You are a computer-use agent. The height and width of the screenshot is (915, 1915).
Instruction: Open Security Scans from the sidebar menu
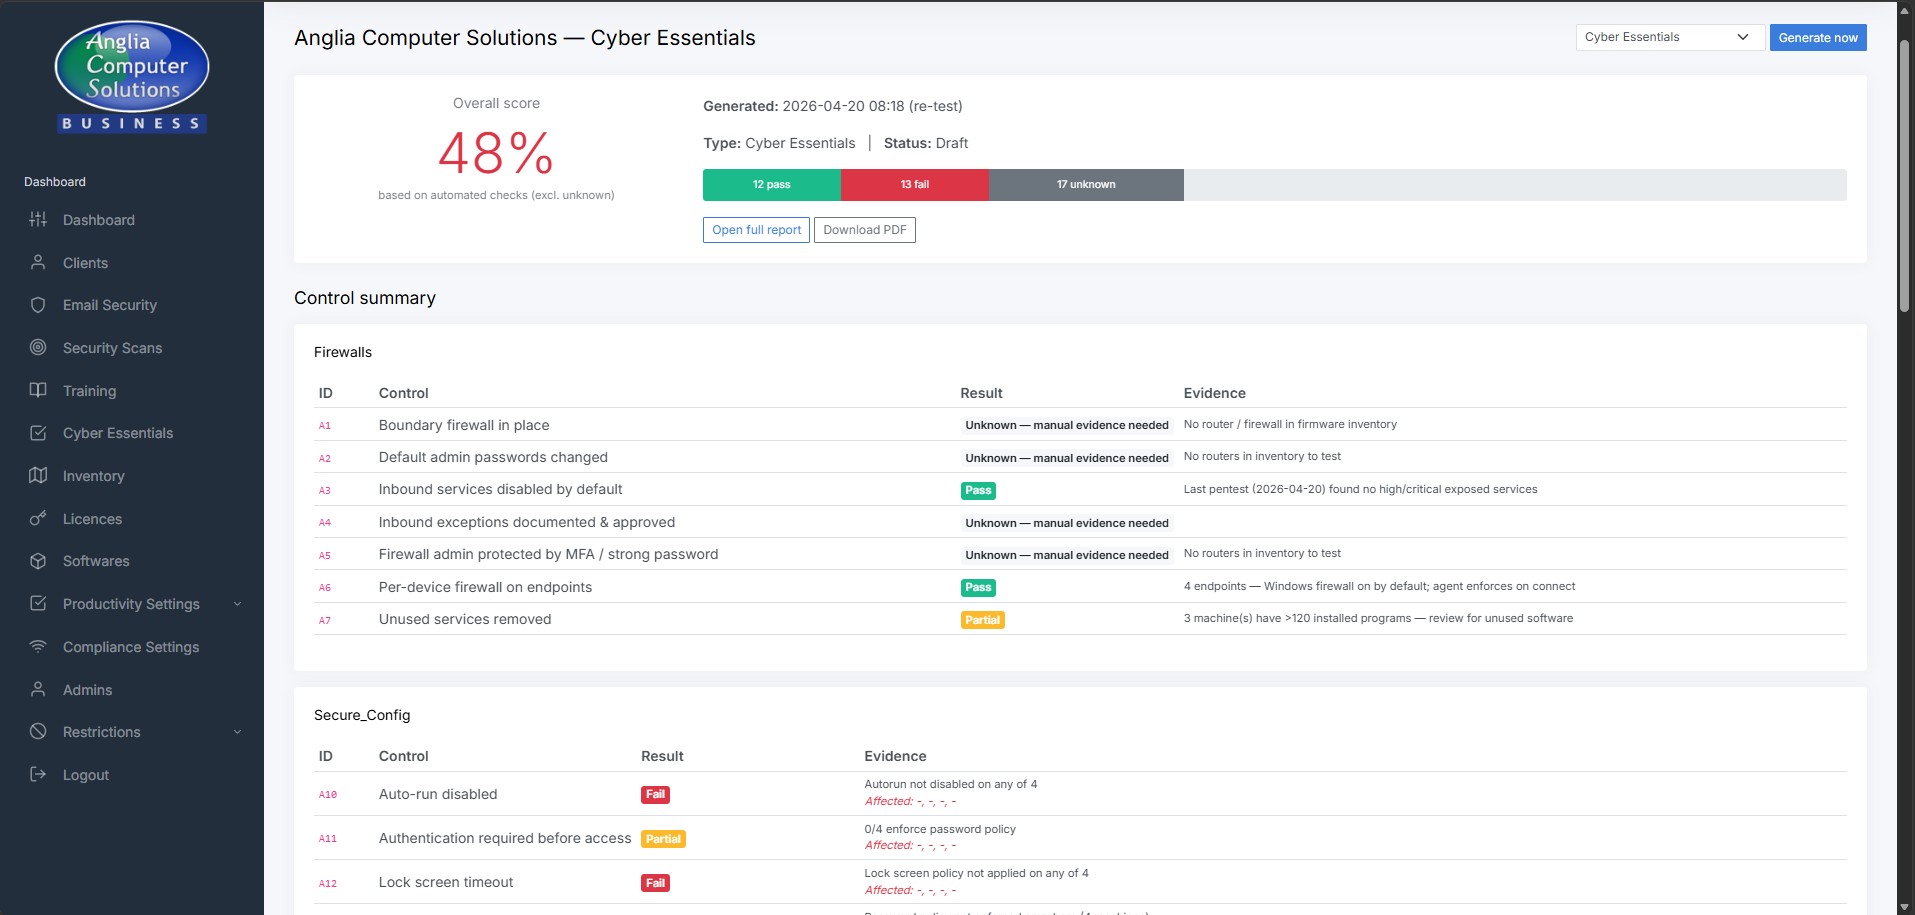pos(113,348)
